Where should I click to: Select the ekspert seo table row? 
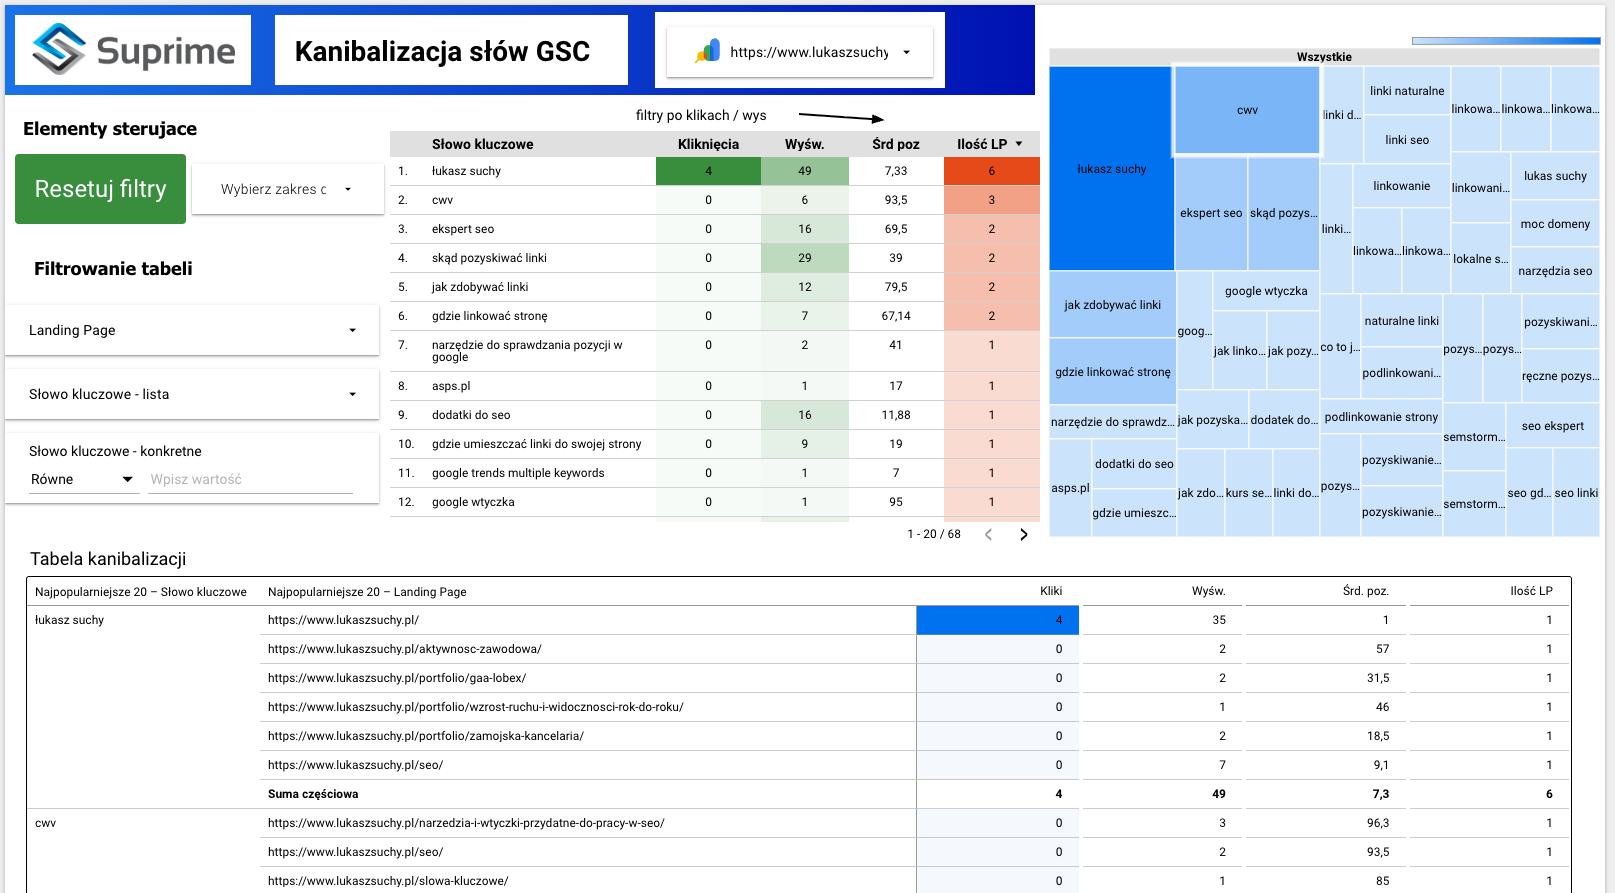pyautogui.click(x=463, y=229)
